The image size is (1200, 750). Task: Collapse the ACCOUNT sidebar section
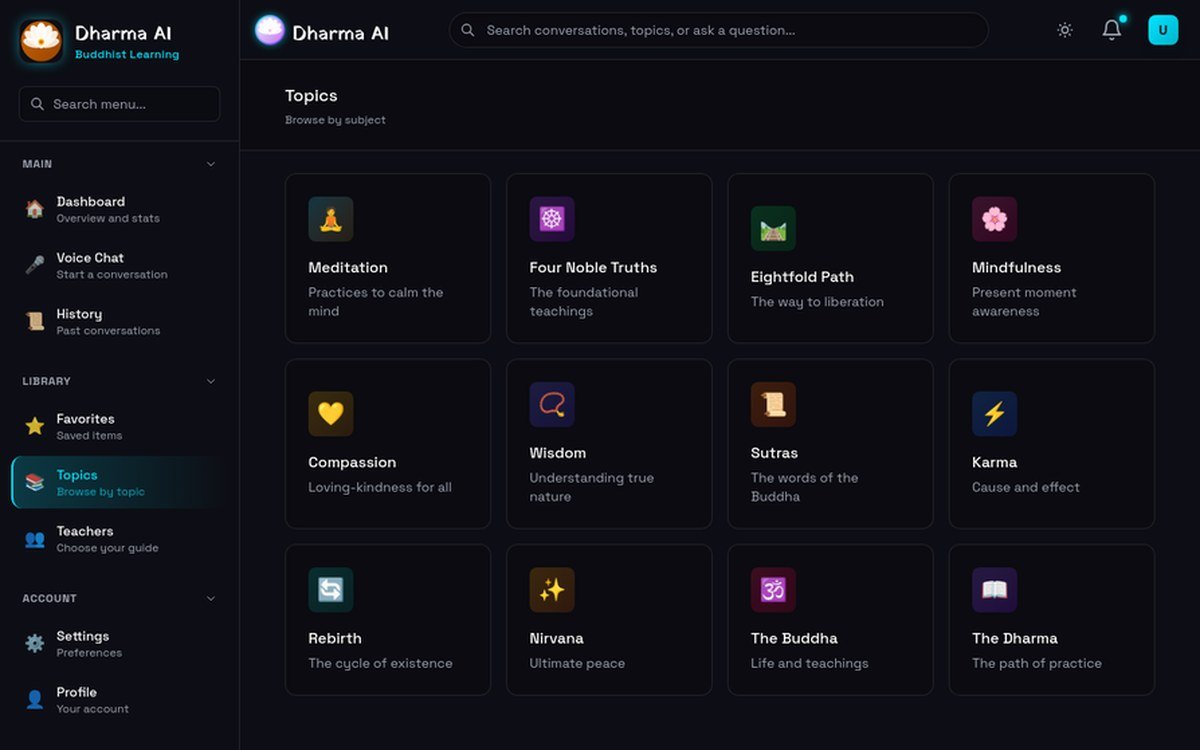pyautogui.click(x=210, y=598)
